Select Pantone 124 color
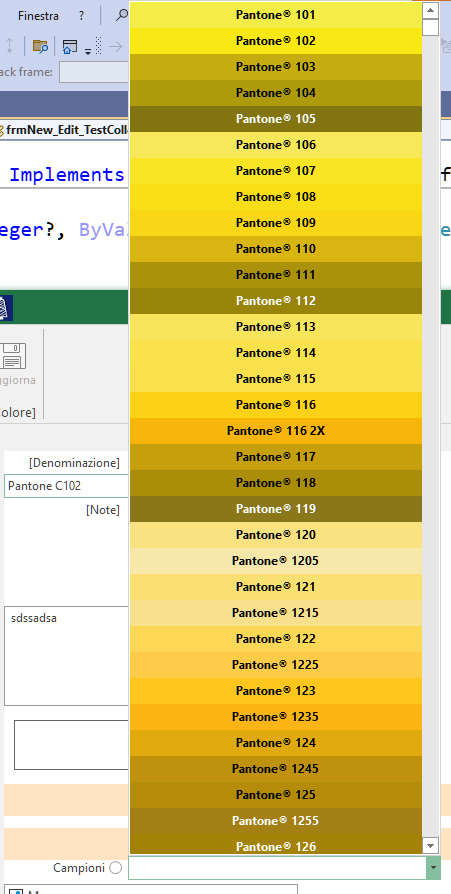This screenshot has width=451, height=894. (x=276, y=743)
